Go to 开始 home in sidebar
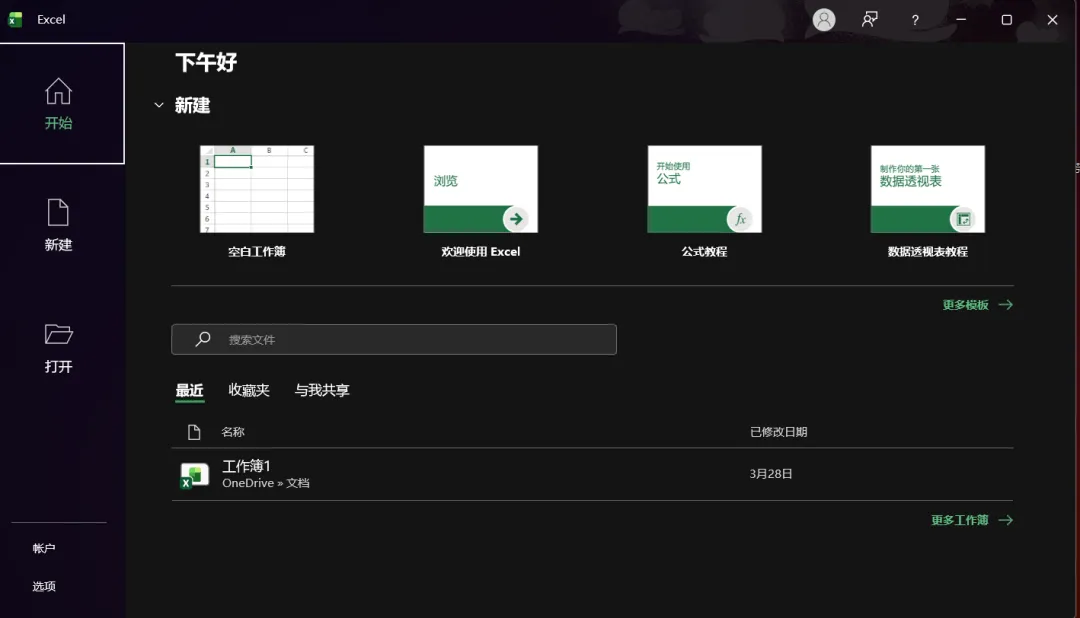 62,103
